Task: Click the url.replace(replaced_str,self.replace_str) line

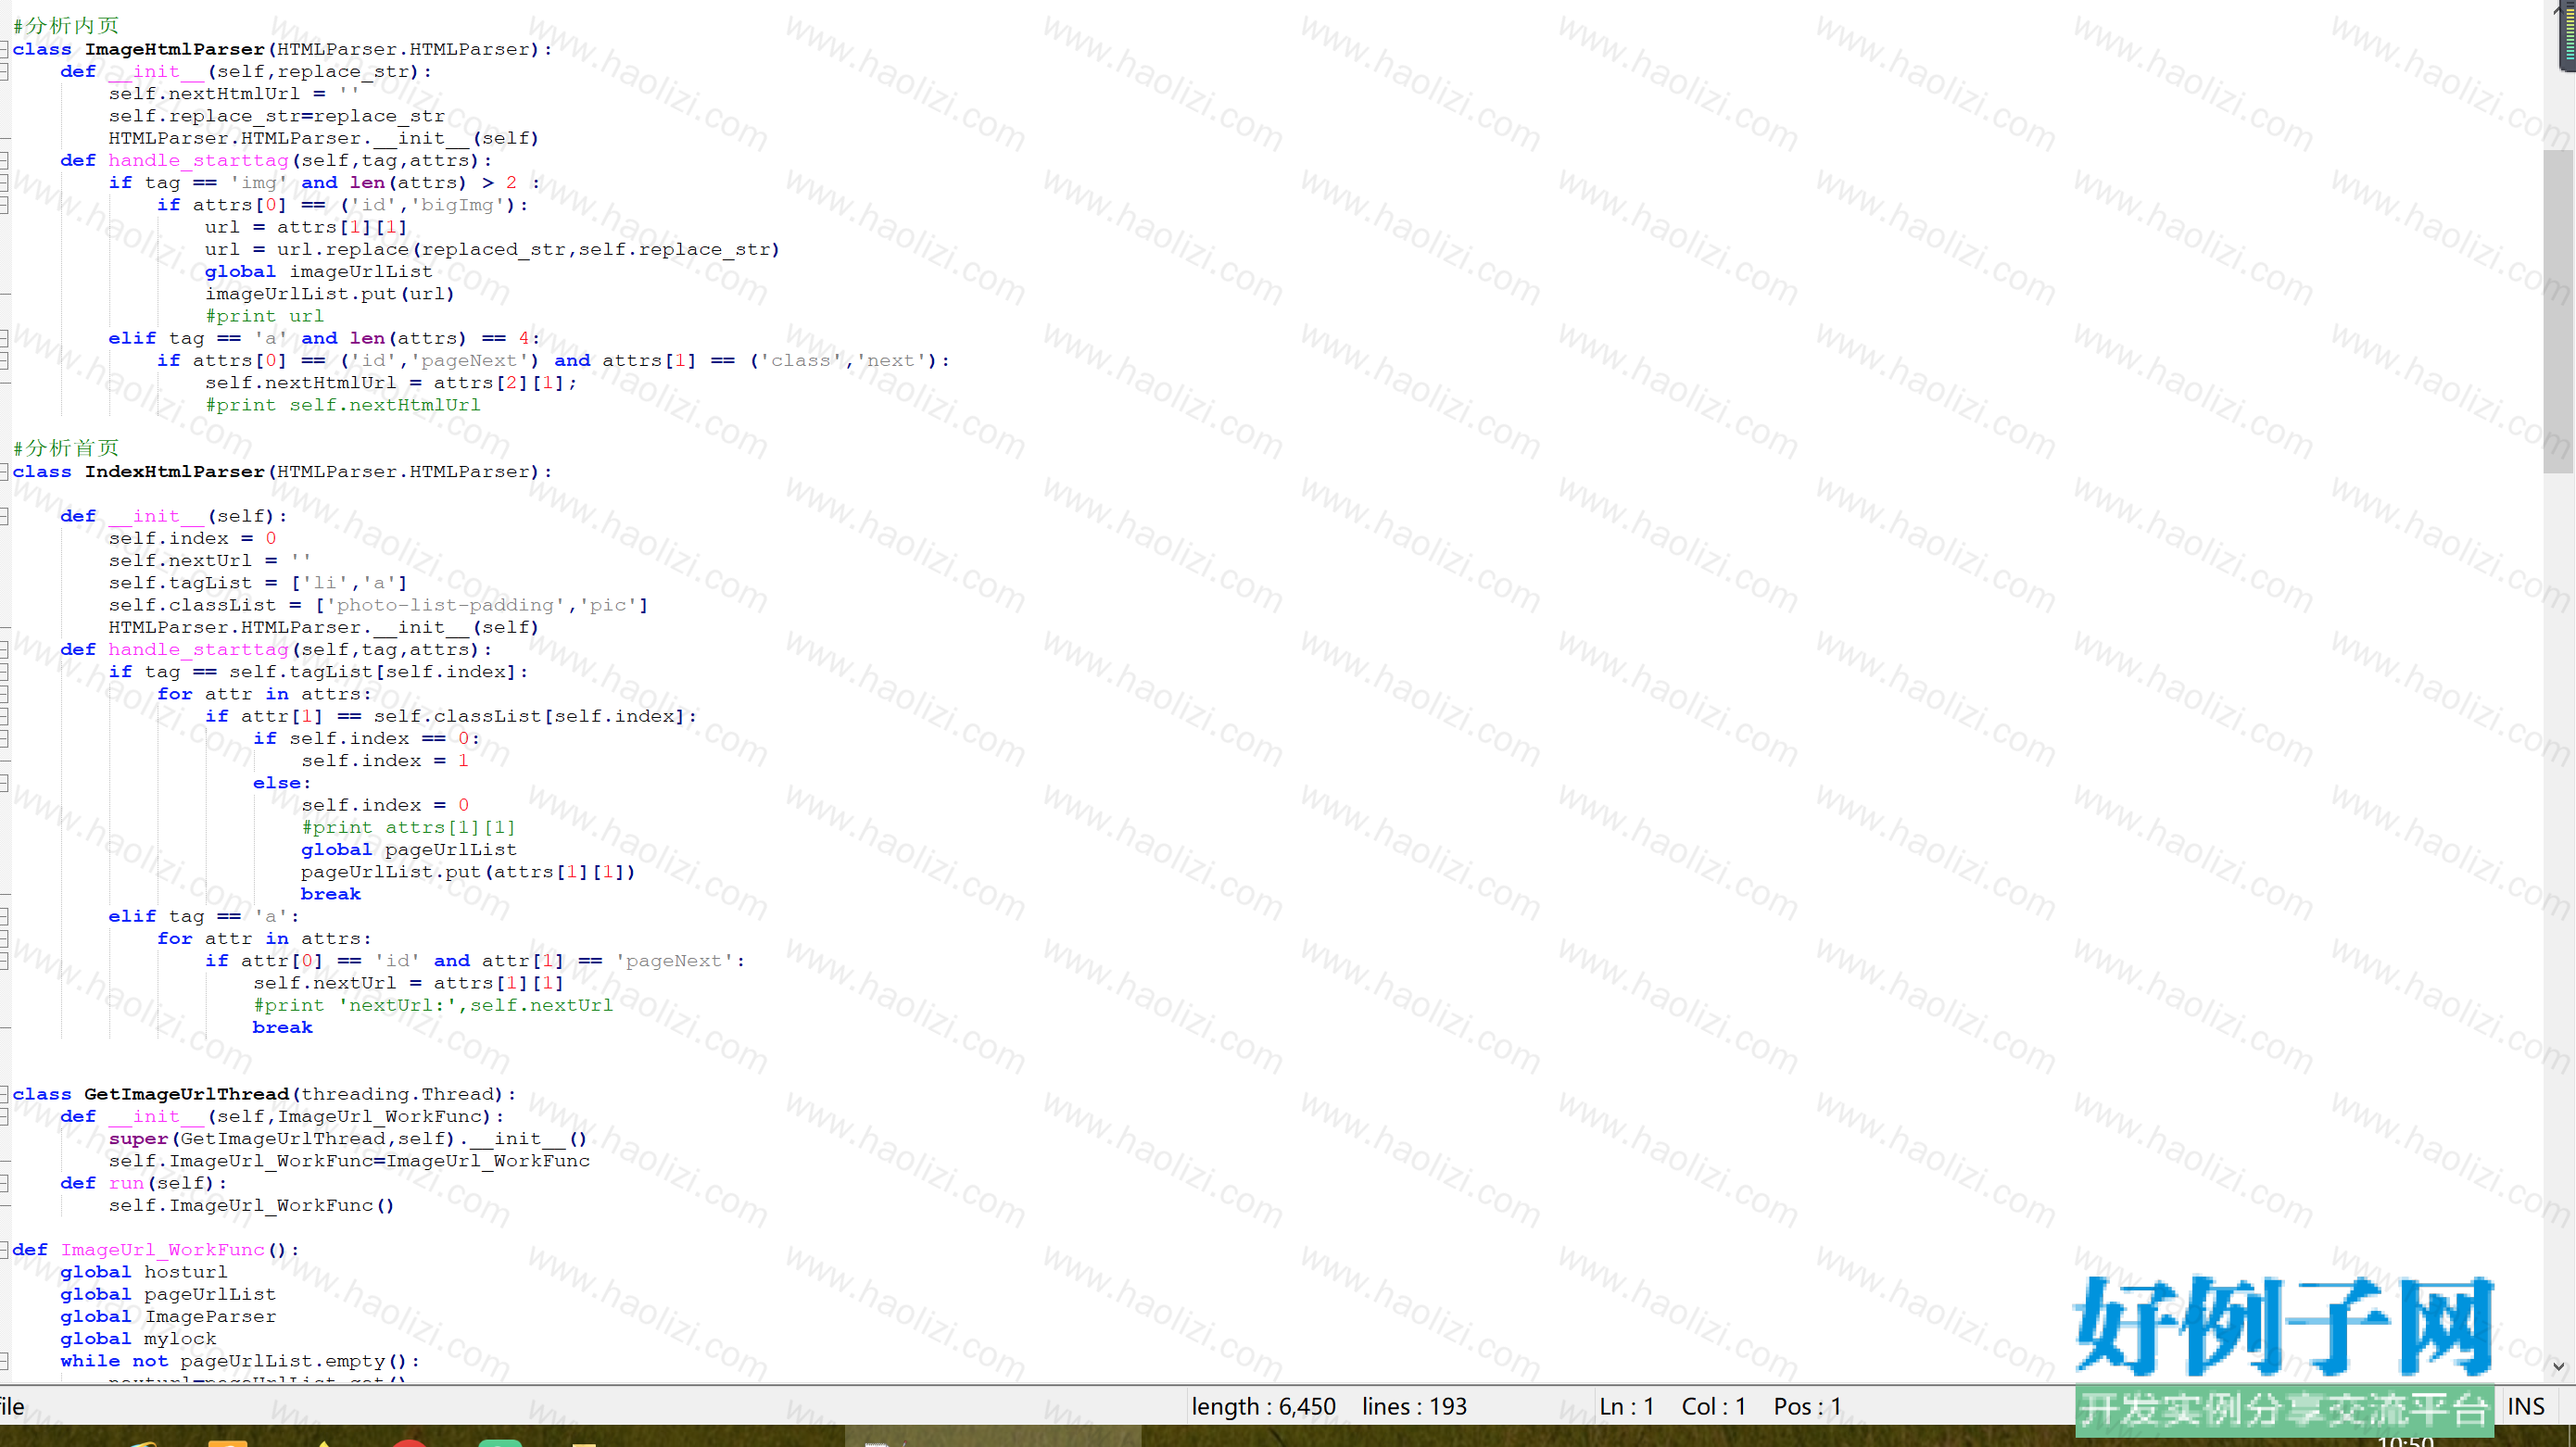Action: pos(492,249)
